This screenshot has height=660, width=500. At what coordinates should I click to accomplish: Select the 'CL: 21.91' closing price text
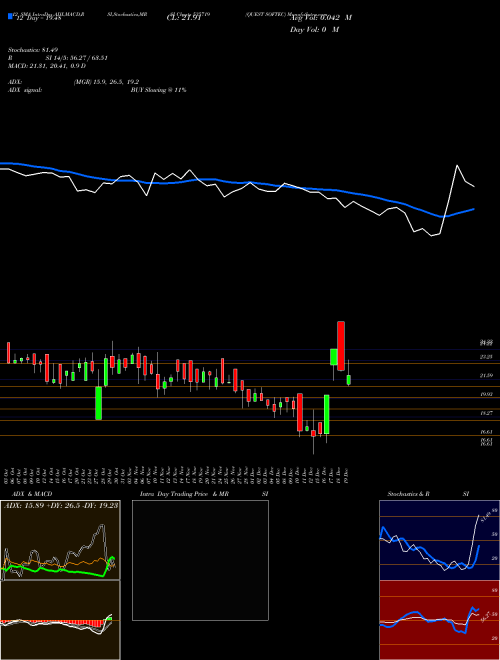point(184,18)
